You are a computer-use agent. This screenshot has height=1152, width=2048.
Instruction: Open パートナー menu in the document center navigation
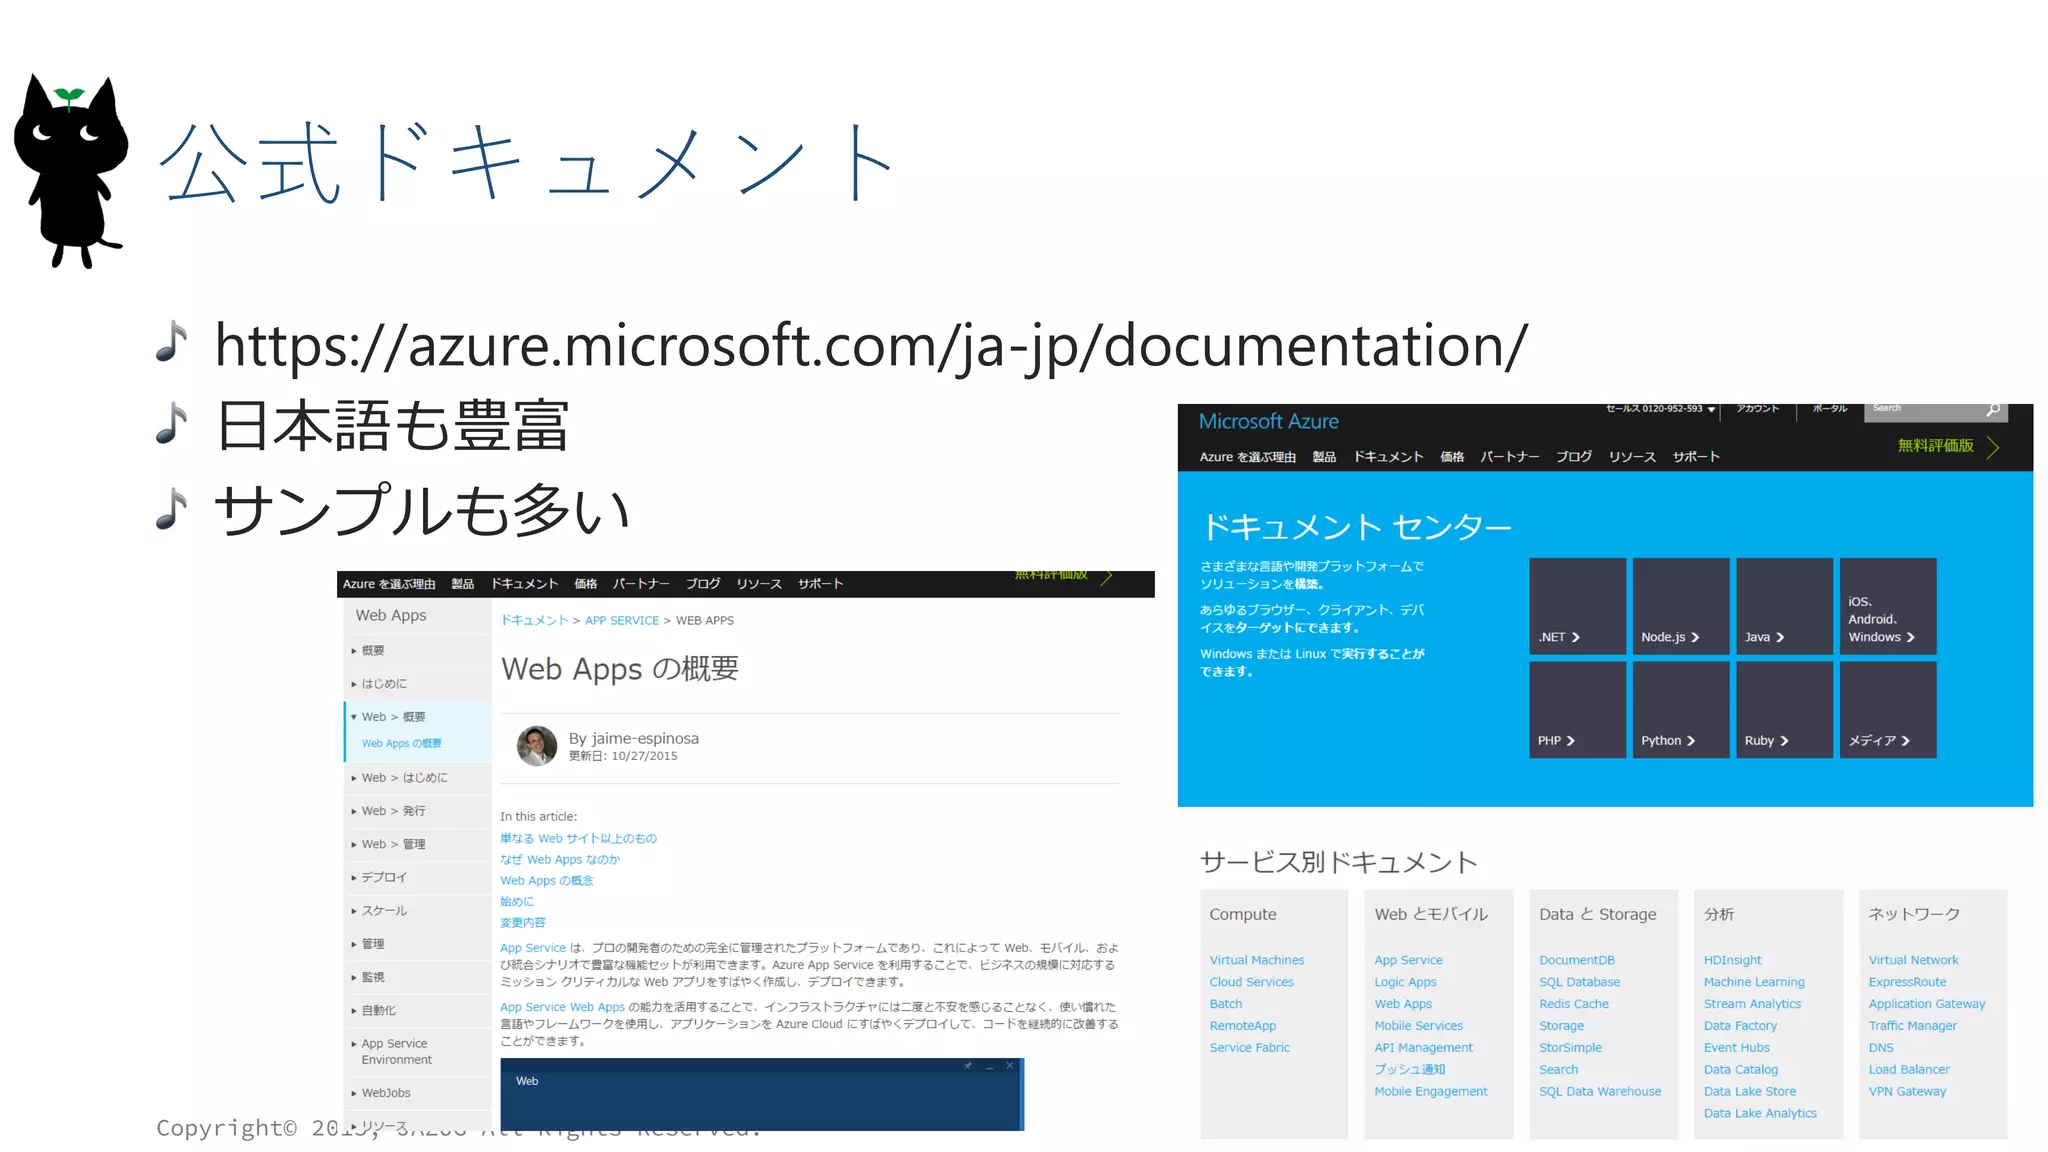1510,457
